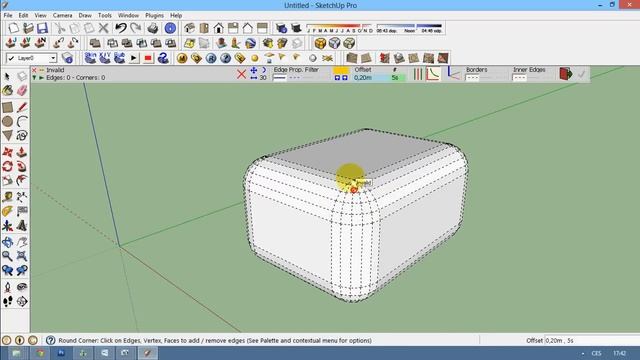
Task: Toggle the red stop button
Action: click(x=148, y=58)
